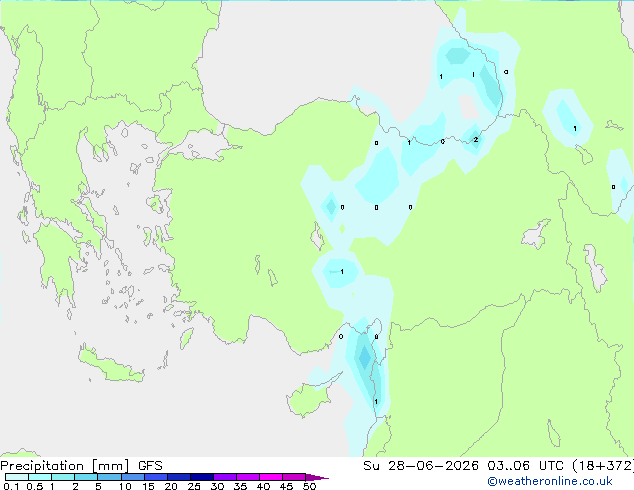Click the '03..06 UTC' time text

click(x=525, y=466)
